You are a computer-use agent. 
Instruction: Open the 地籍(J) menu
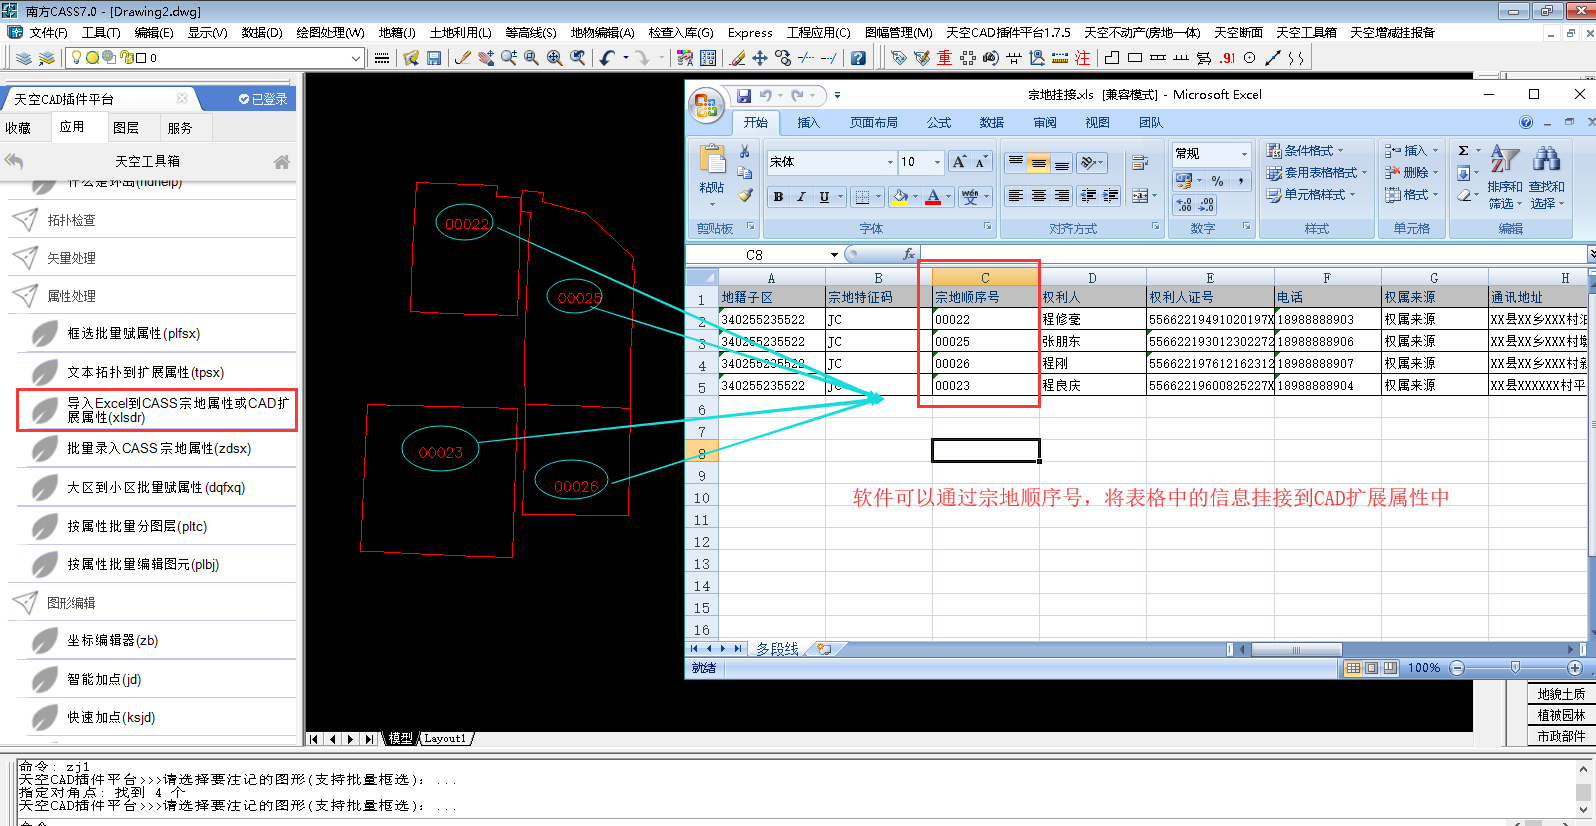[x=397, y=33]
